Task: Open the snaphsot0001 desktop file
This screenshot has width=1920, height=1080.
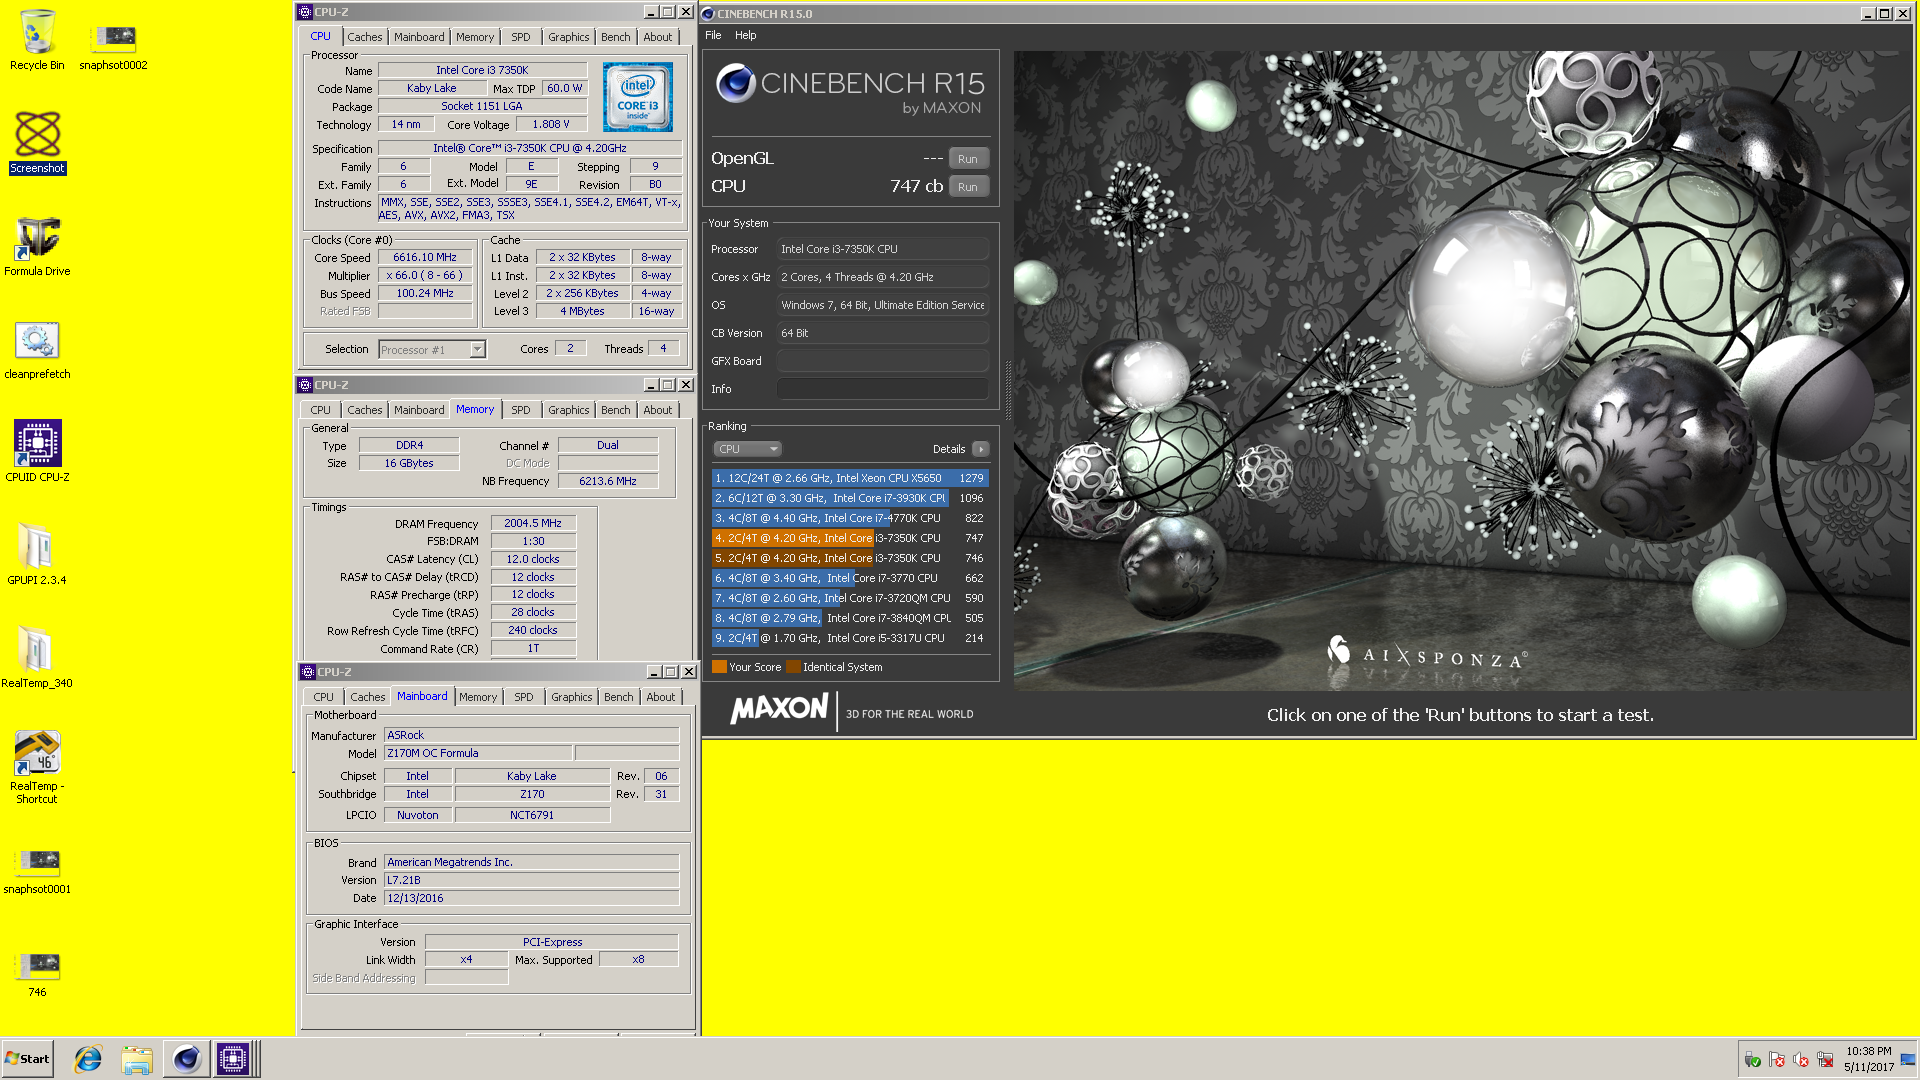Action: 37,871
